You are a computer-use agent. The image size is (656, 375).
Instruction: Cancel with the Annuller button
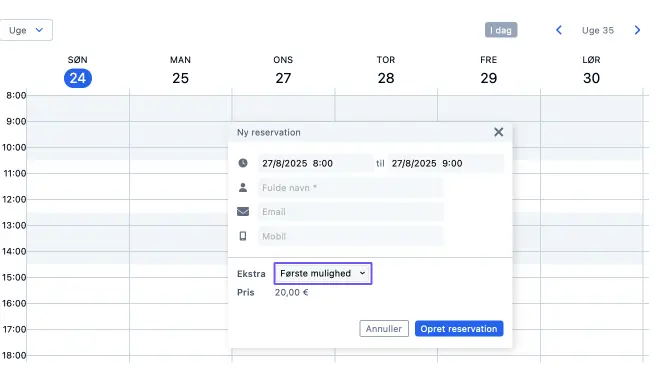pos(384,329)
